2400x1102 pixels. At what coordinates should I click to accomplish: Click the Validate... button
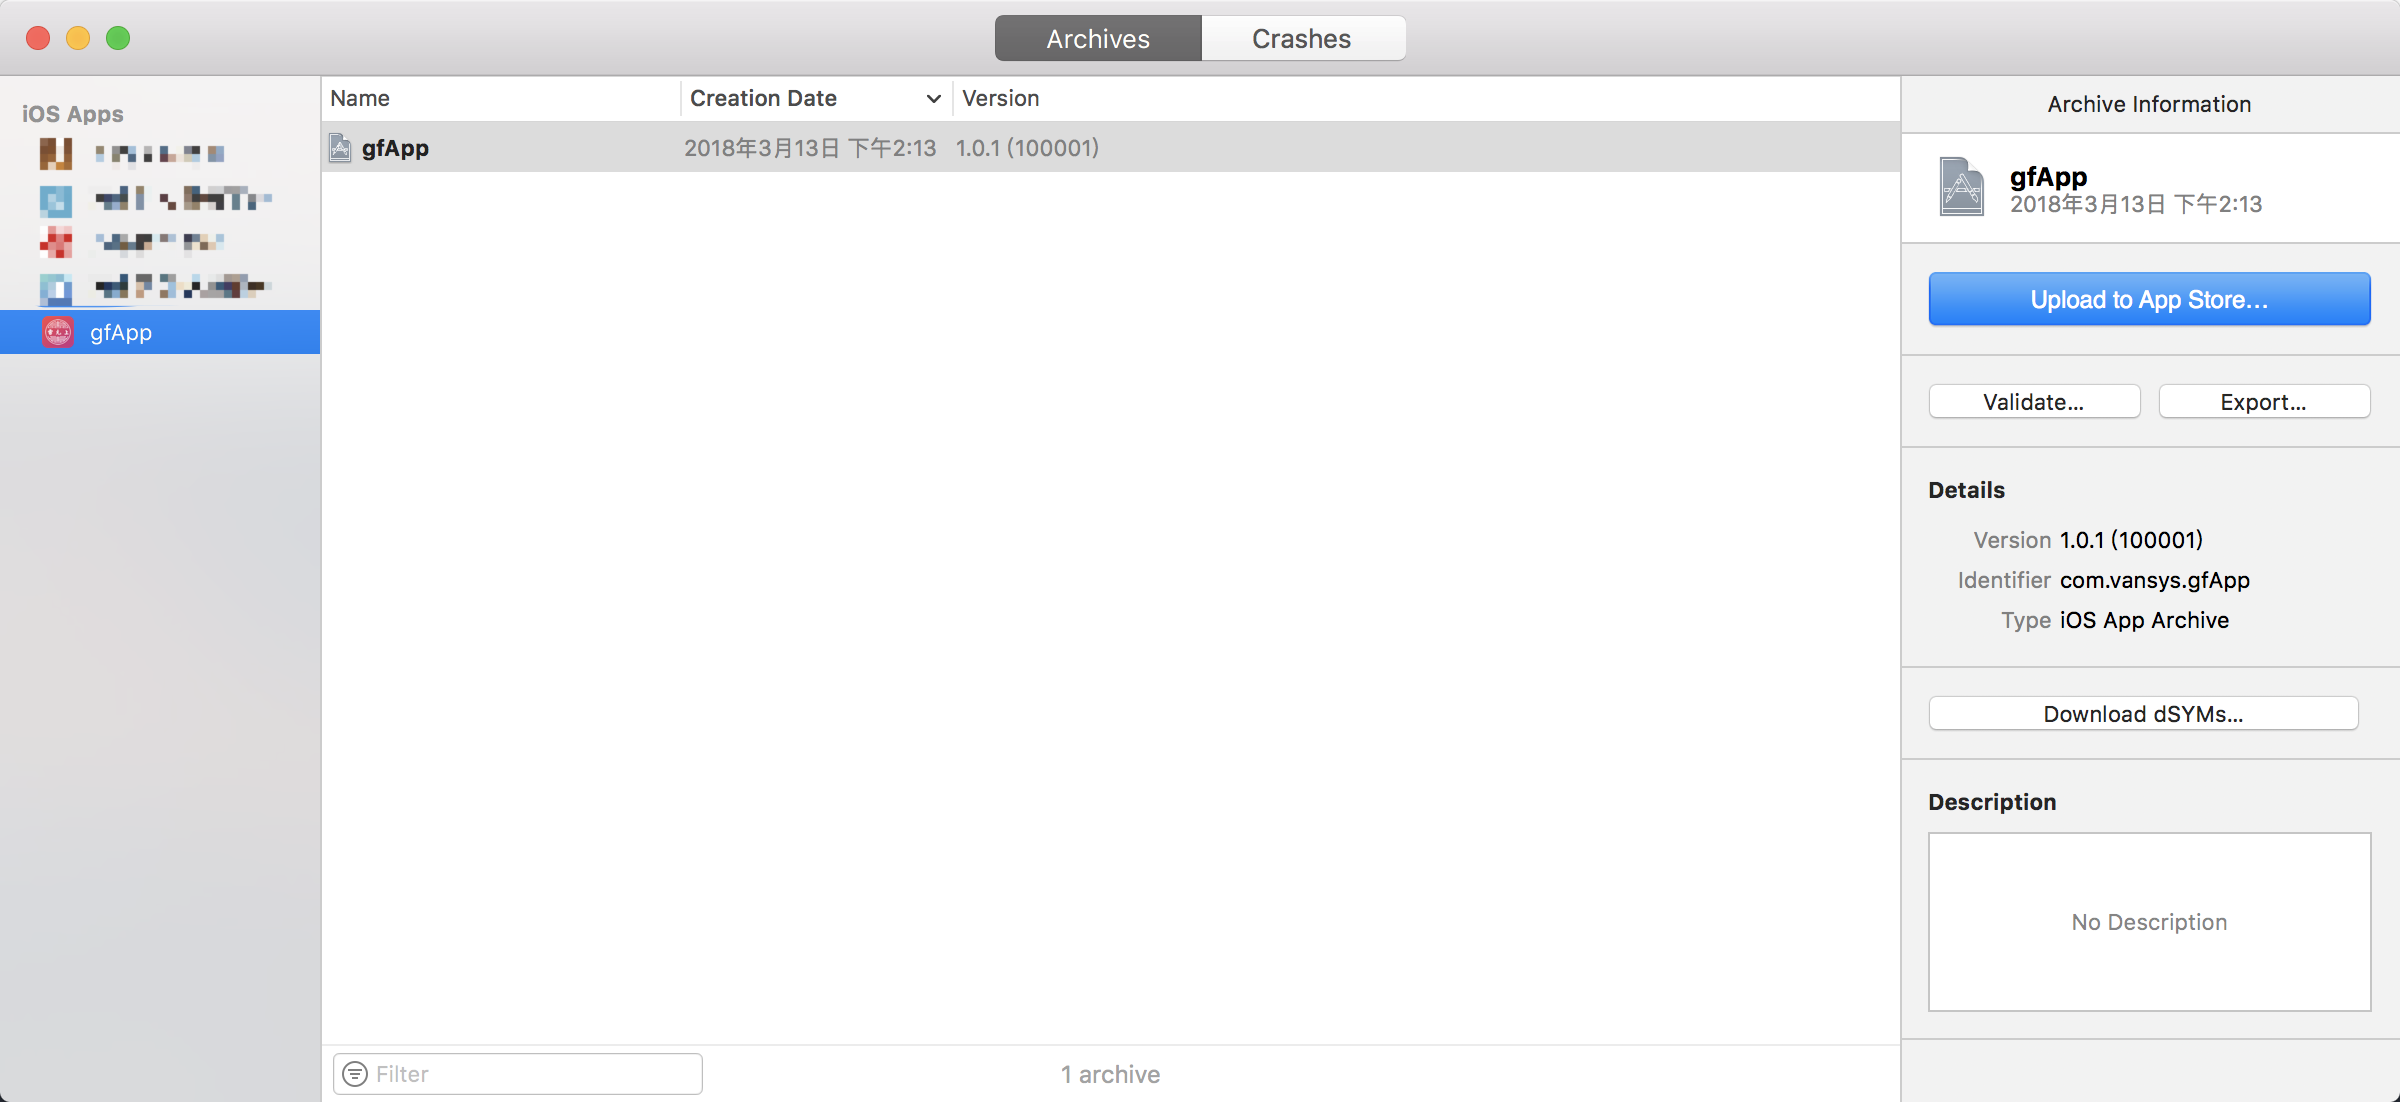pos(2034,402)
